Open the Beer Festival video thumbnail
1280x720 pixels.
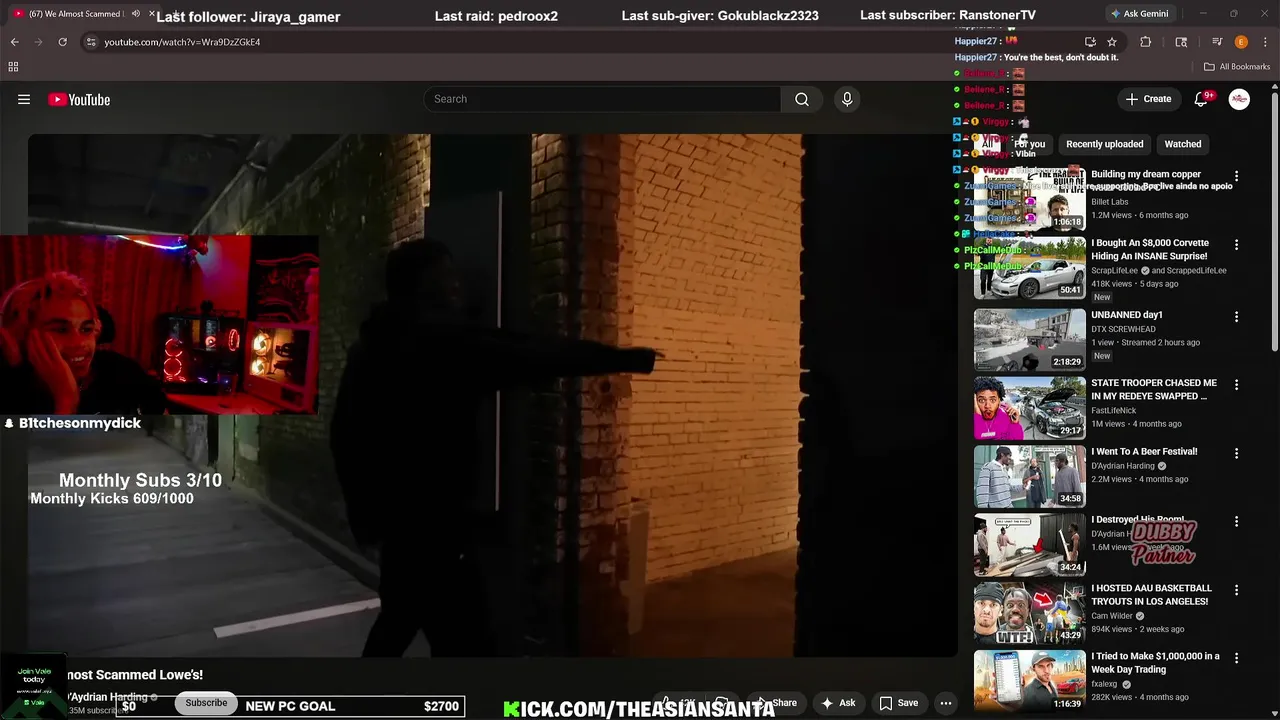(x=1029, y=476)
